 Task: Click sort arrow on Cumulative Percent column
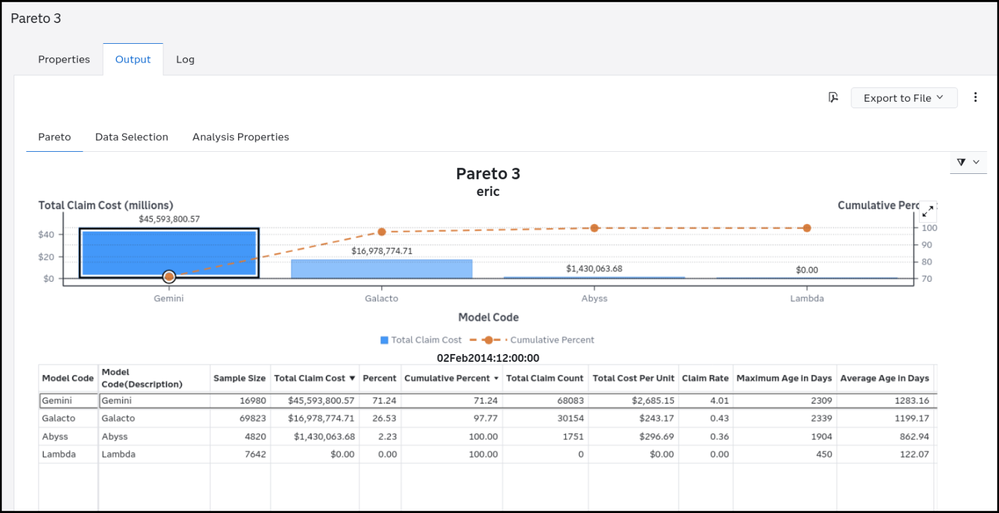coord(496,379)
